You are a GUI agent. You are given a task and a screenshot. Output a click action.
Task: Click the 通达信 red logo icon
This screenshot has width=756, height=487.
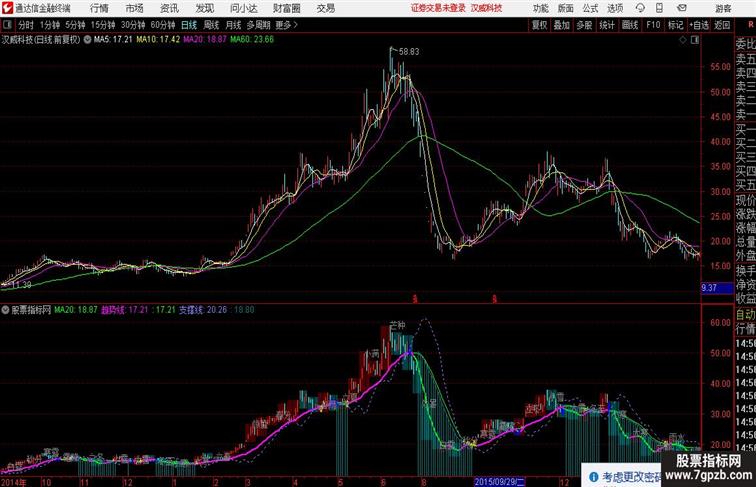[7, 8]
